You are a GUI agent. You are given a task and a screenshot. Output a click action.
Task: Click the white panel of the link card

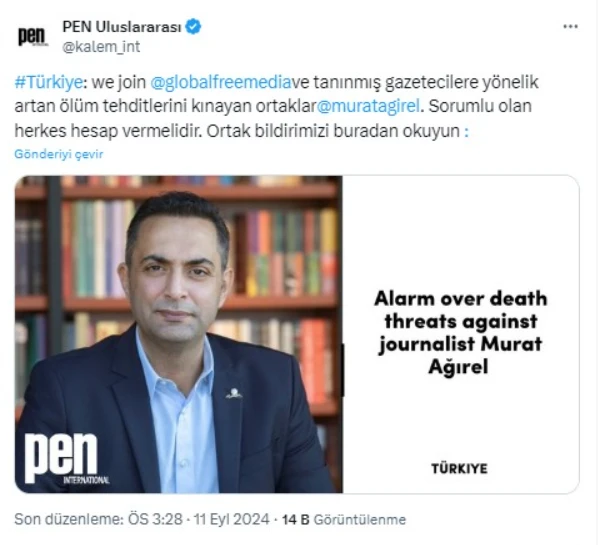tap(461, 334)
